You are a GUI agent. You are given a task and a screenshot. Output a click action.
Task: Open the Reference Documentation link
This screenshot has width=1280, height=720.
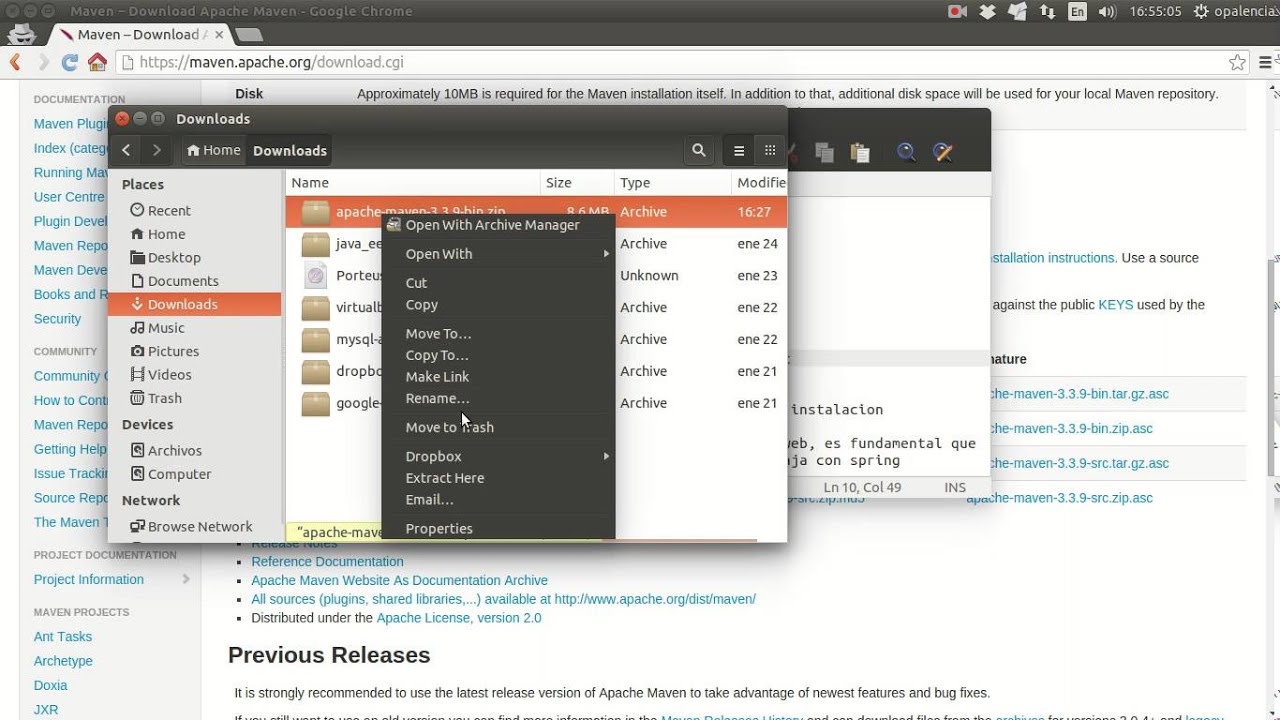(x=327, y=562)
